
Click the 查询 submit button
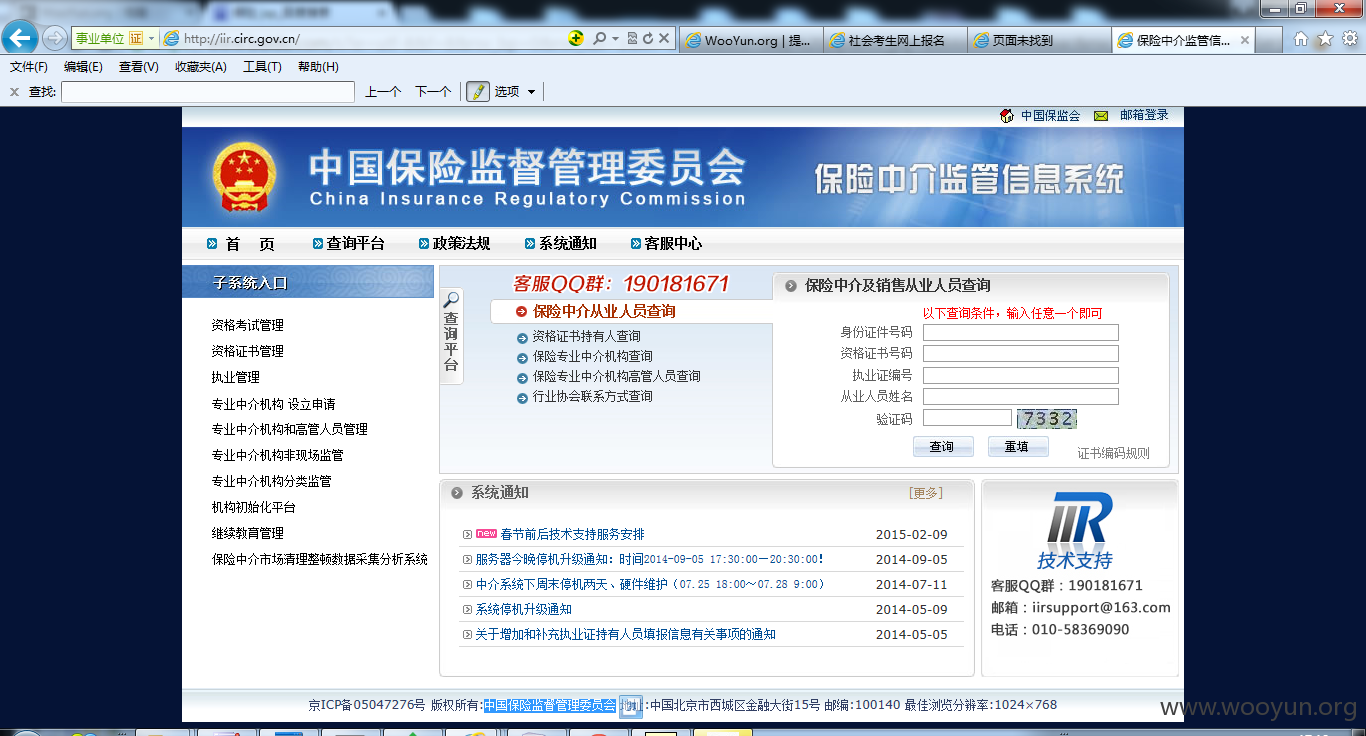point(942,447)
